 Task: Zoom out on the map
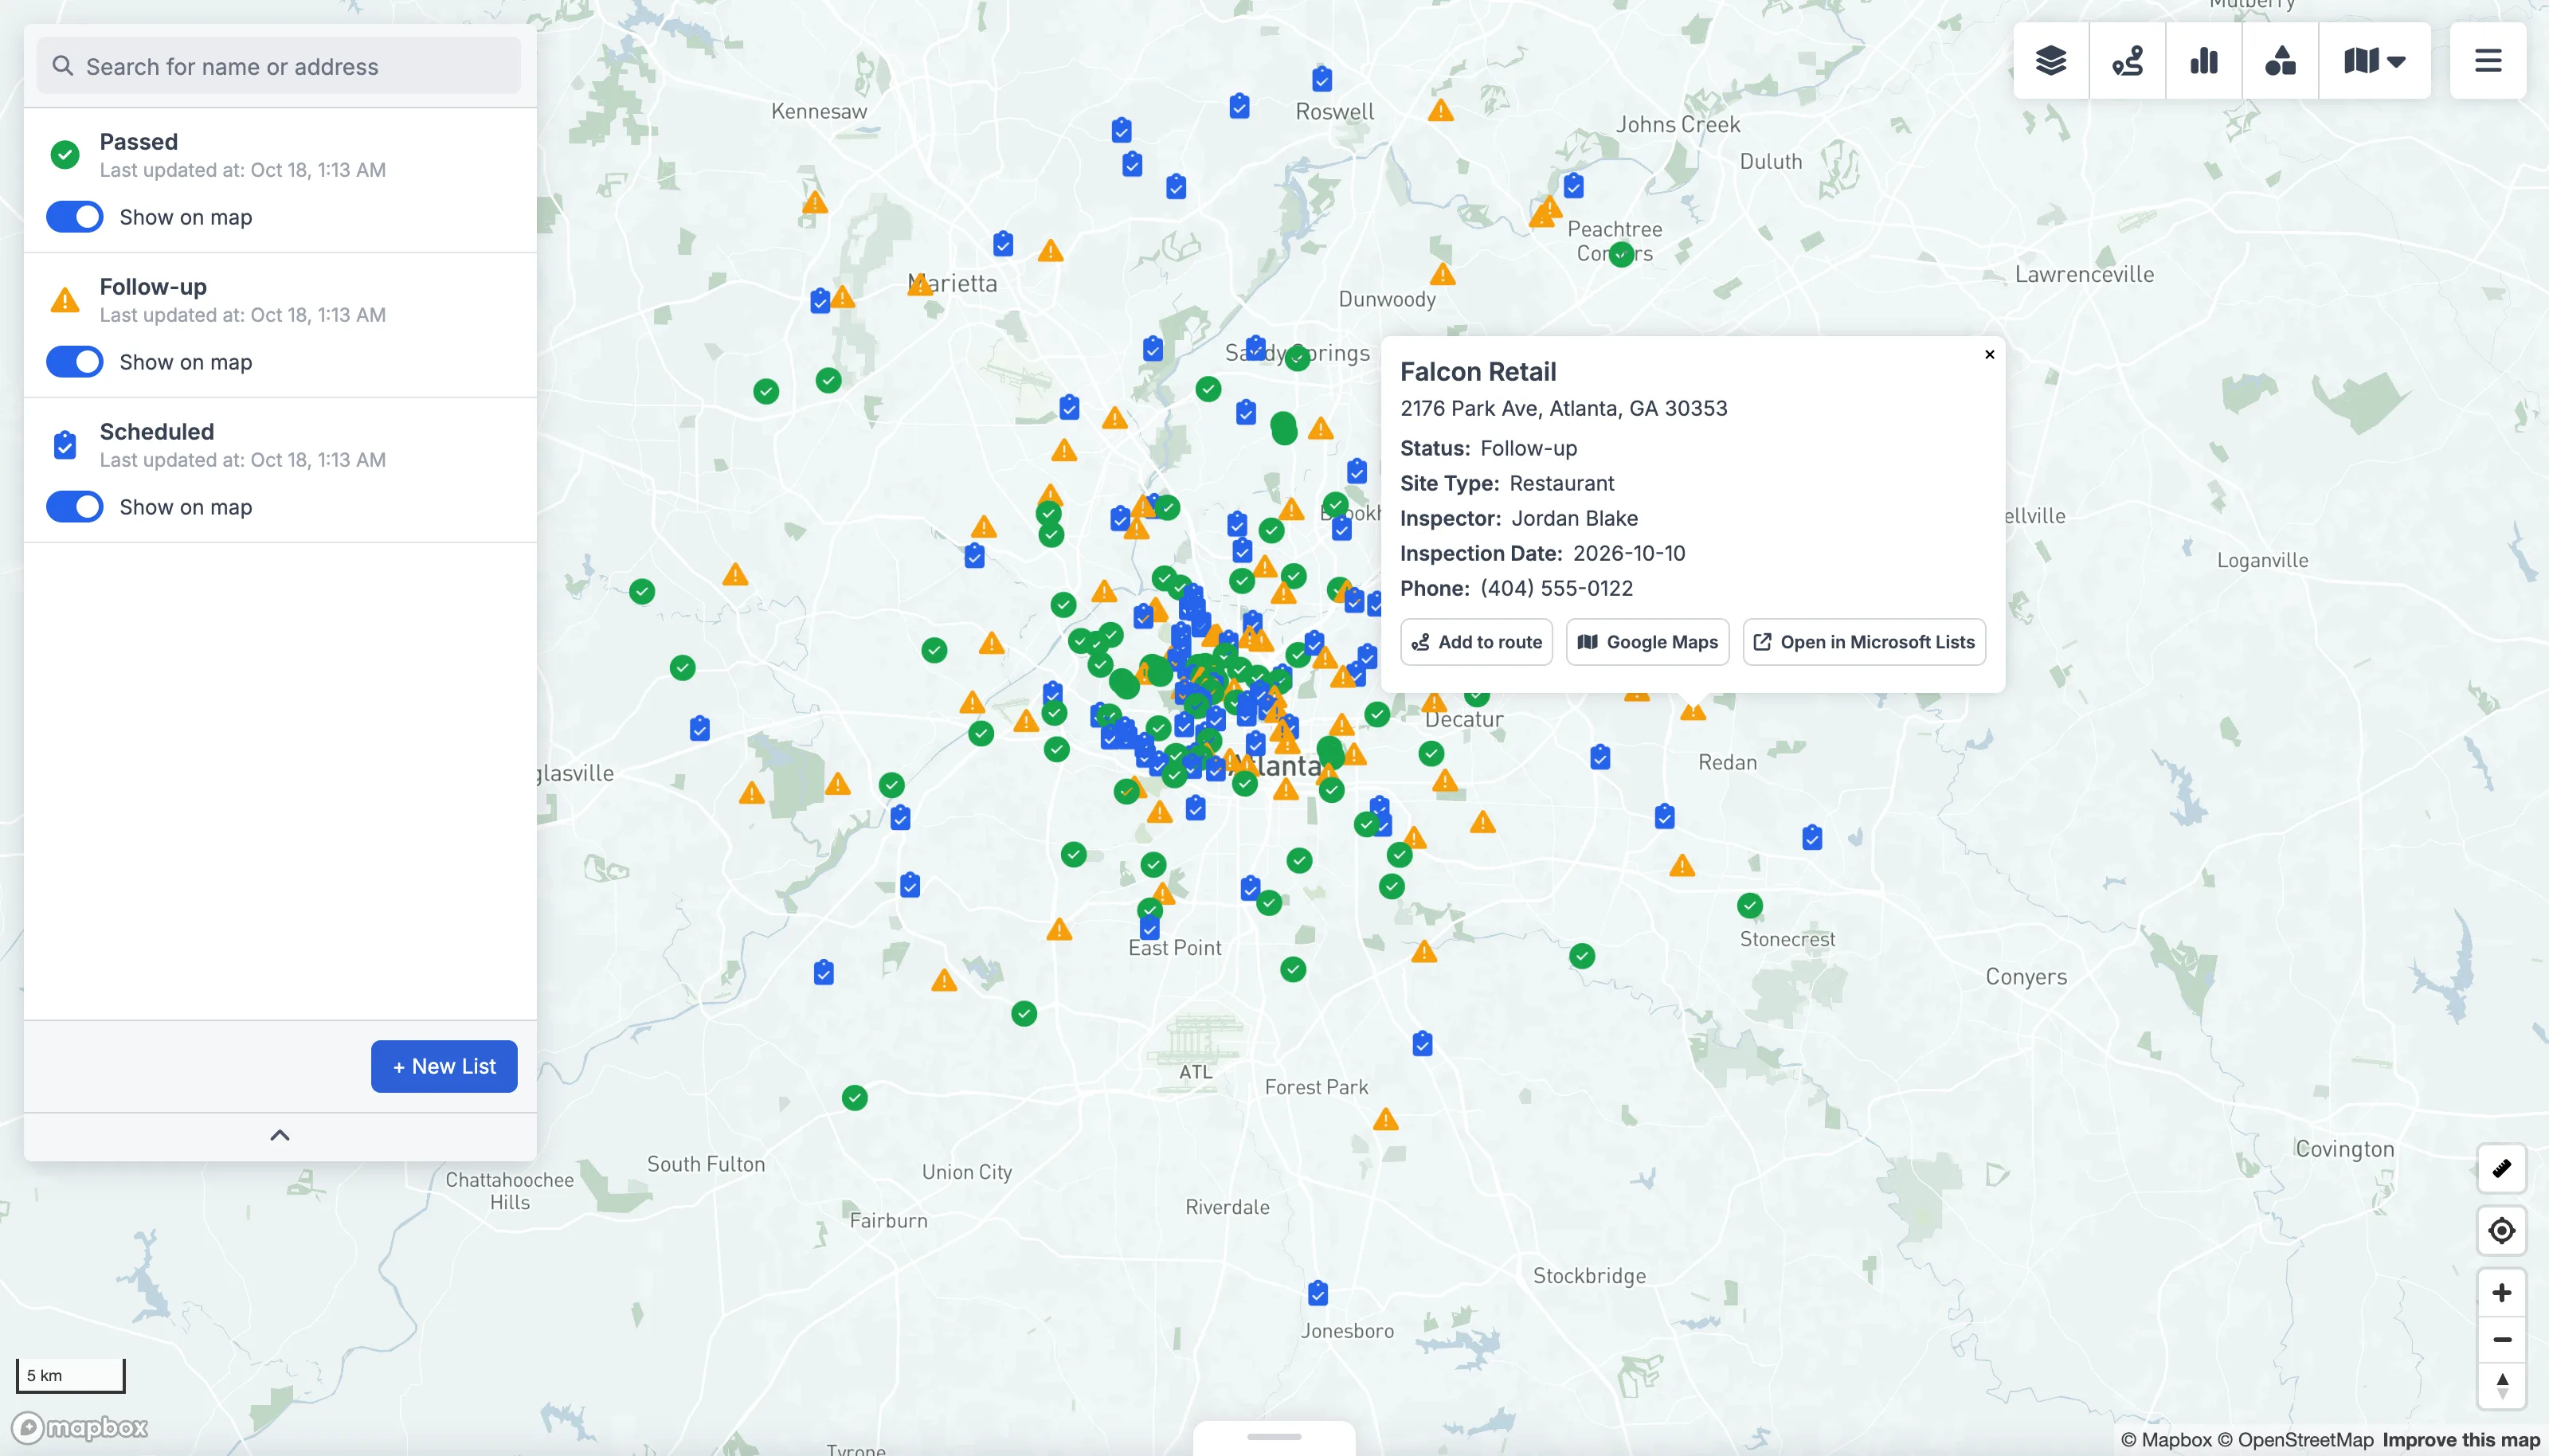(2501, 1339)
